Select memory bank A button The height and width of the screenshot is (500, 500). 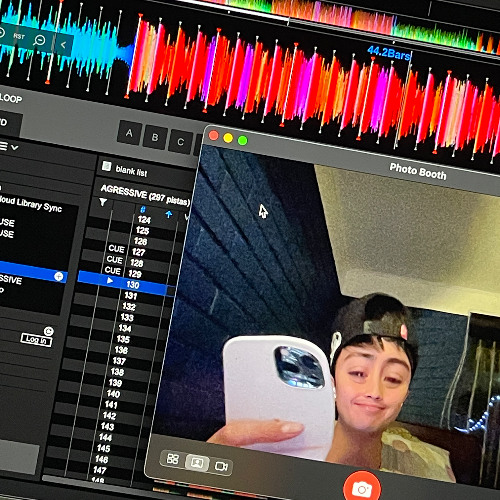129,133
